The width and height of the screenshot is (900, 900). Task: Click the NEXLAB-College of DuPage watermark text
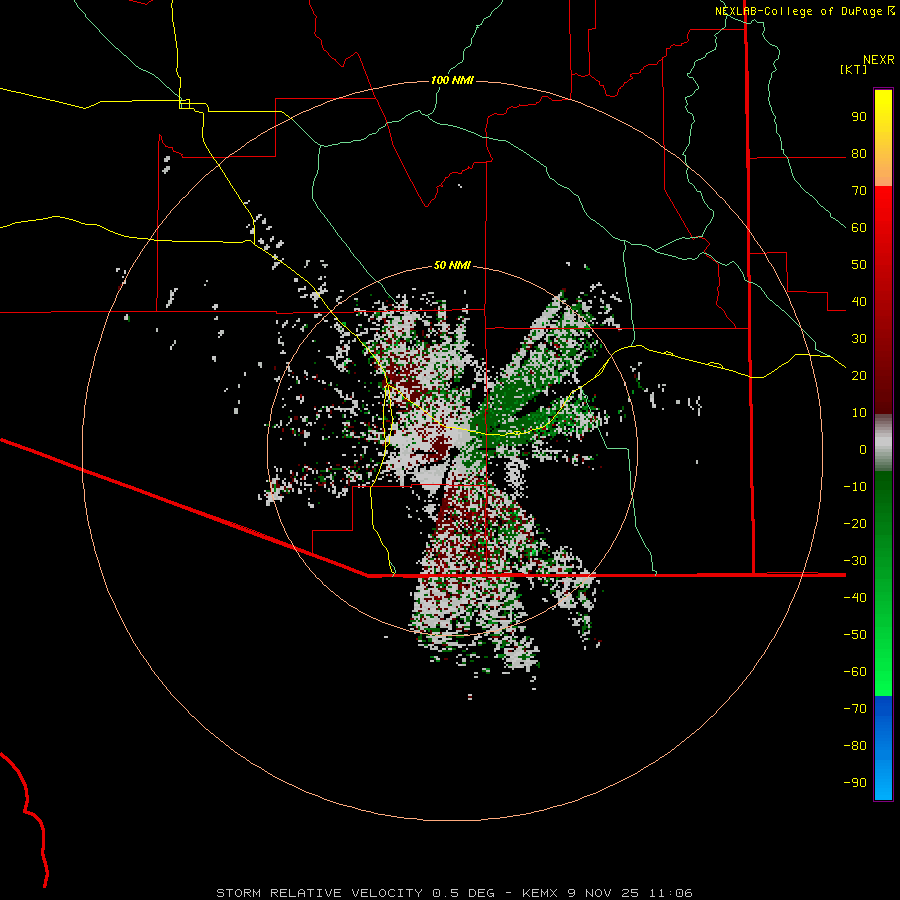pyautogui.click(x=799, y=11)
